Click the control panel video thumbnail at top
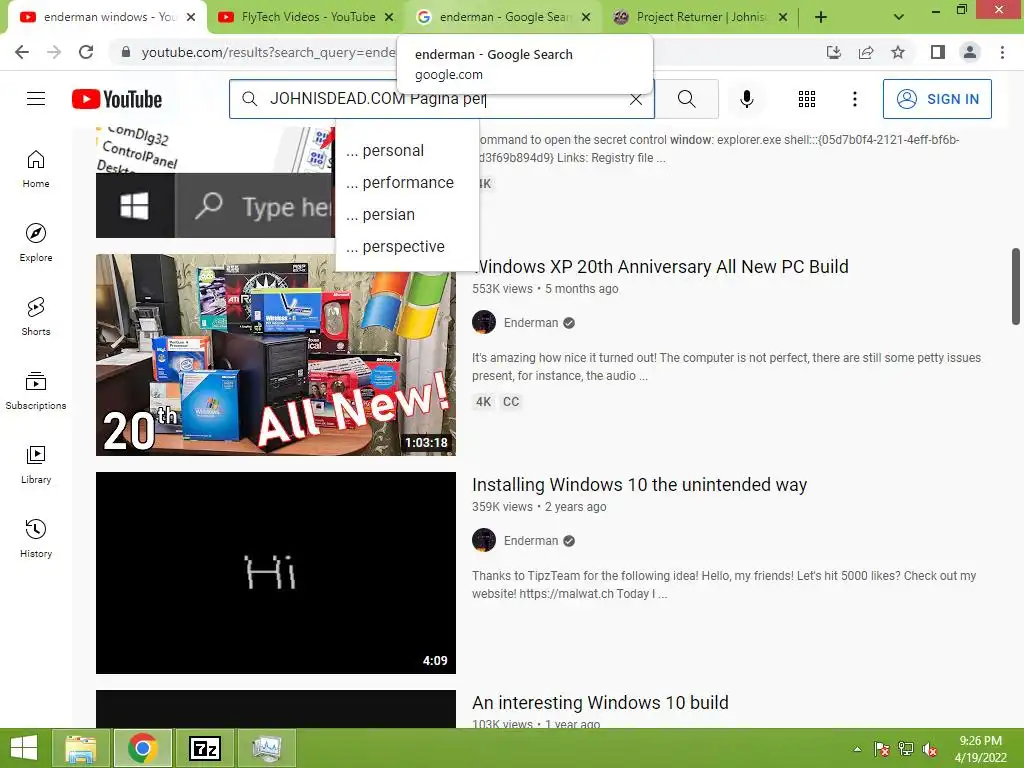 click(216, 182)
